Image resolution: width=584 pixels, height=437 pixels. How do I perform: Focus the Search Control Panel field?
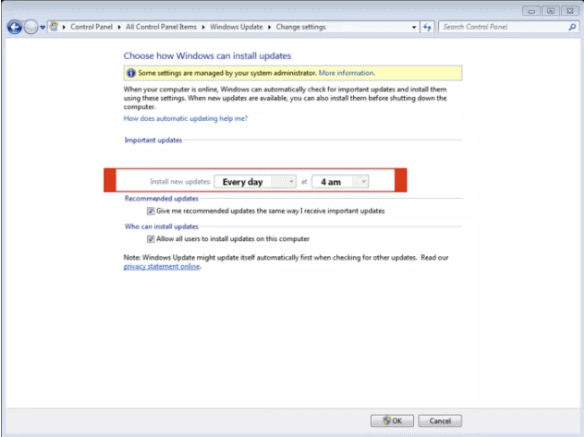(x=505, y=27)
